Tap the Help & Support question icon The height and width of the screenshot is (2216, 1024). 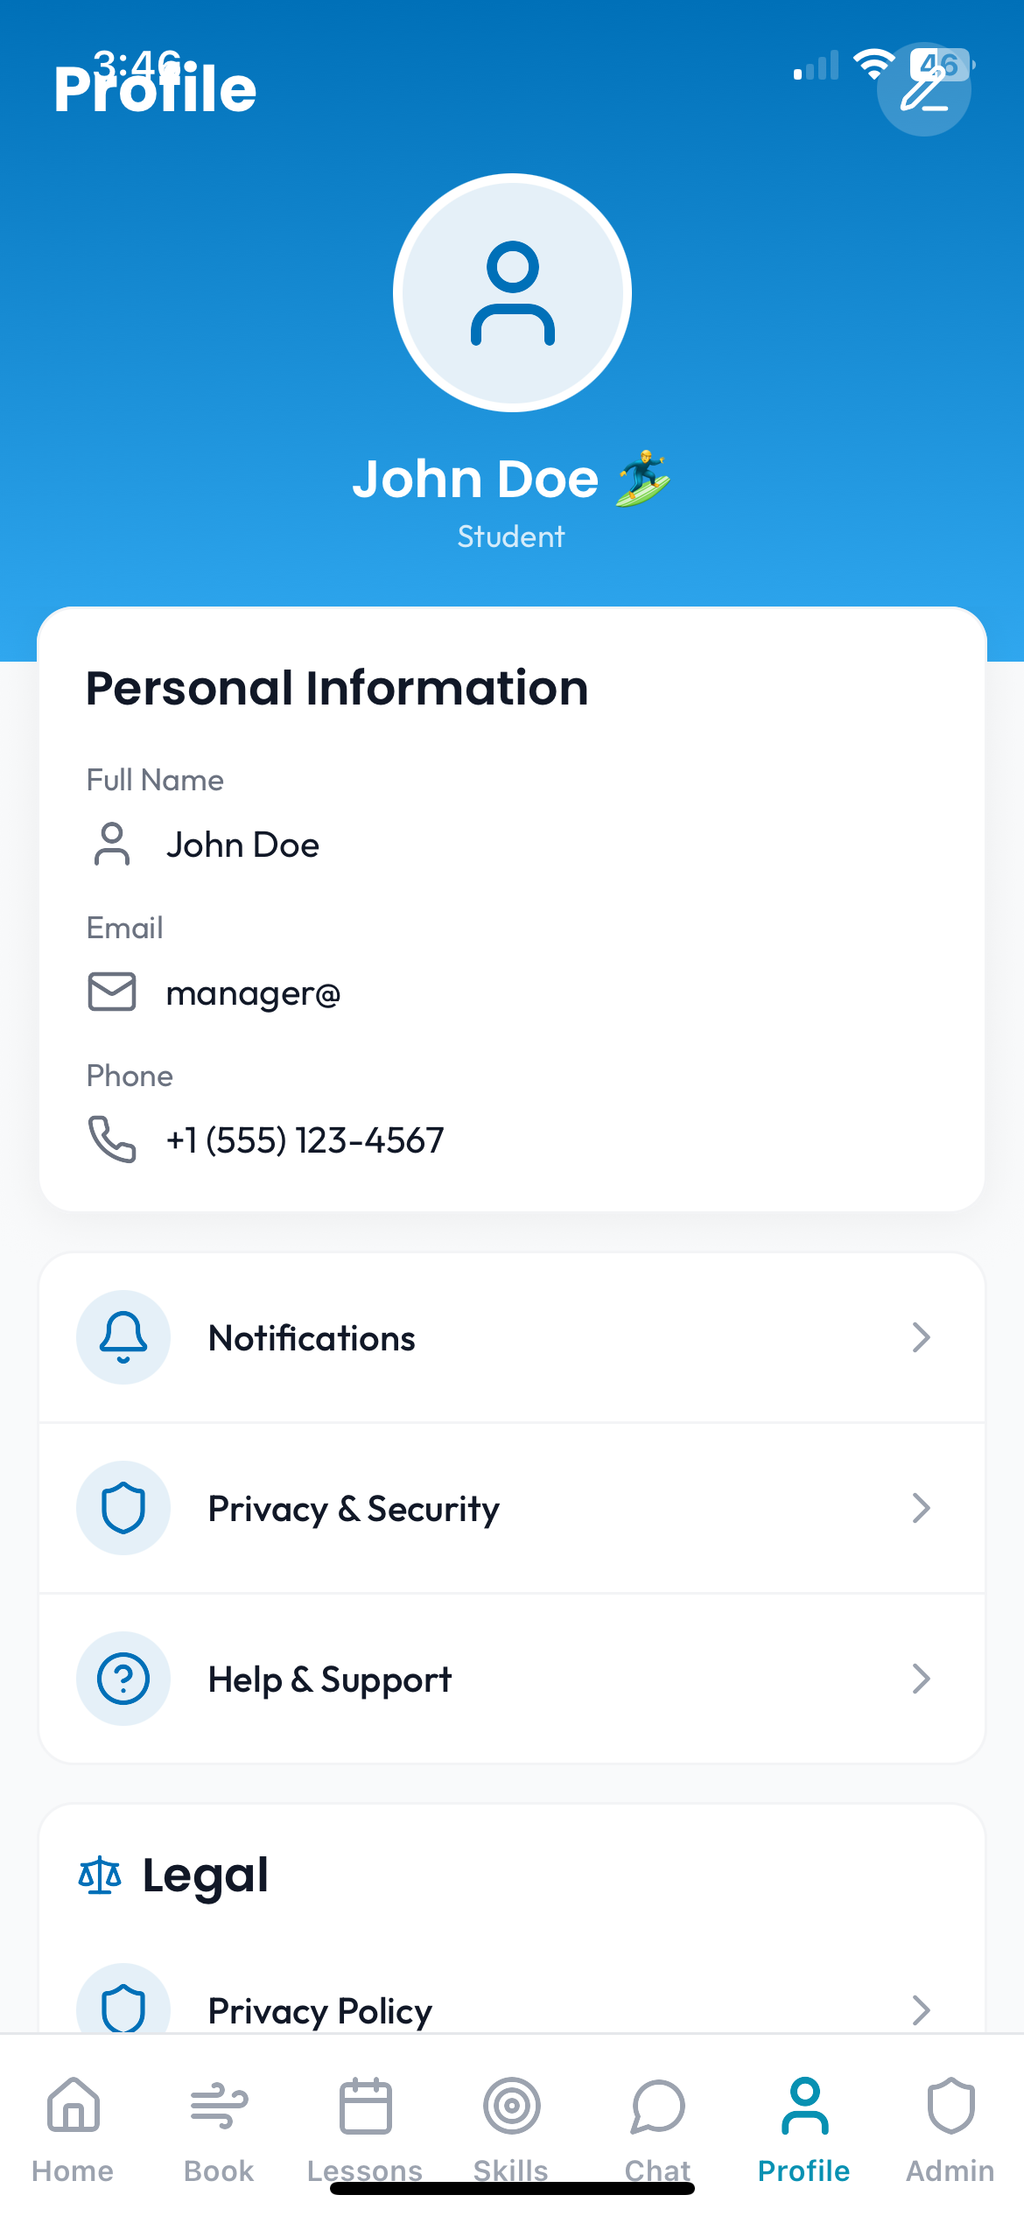coord(123,1678)
